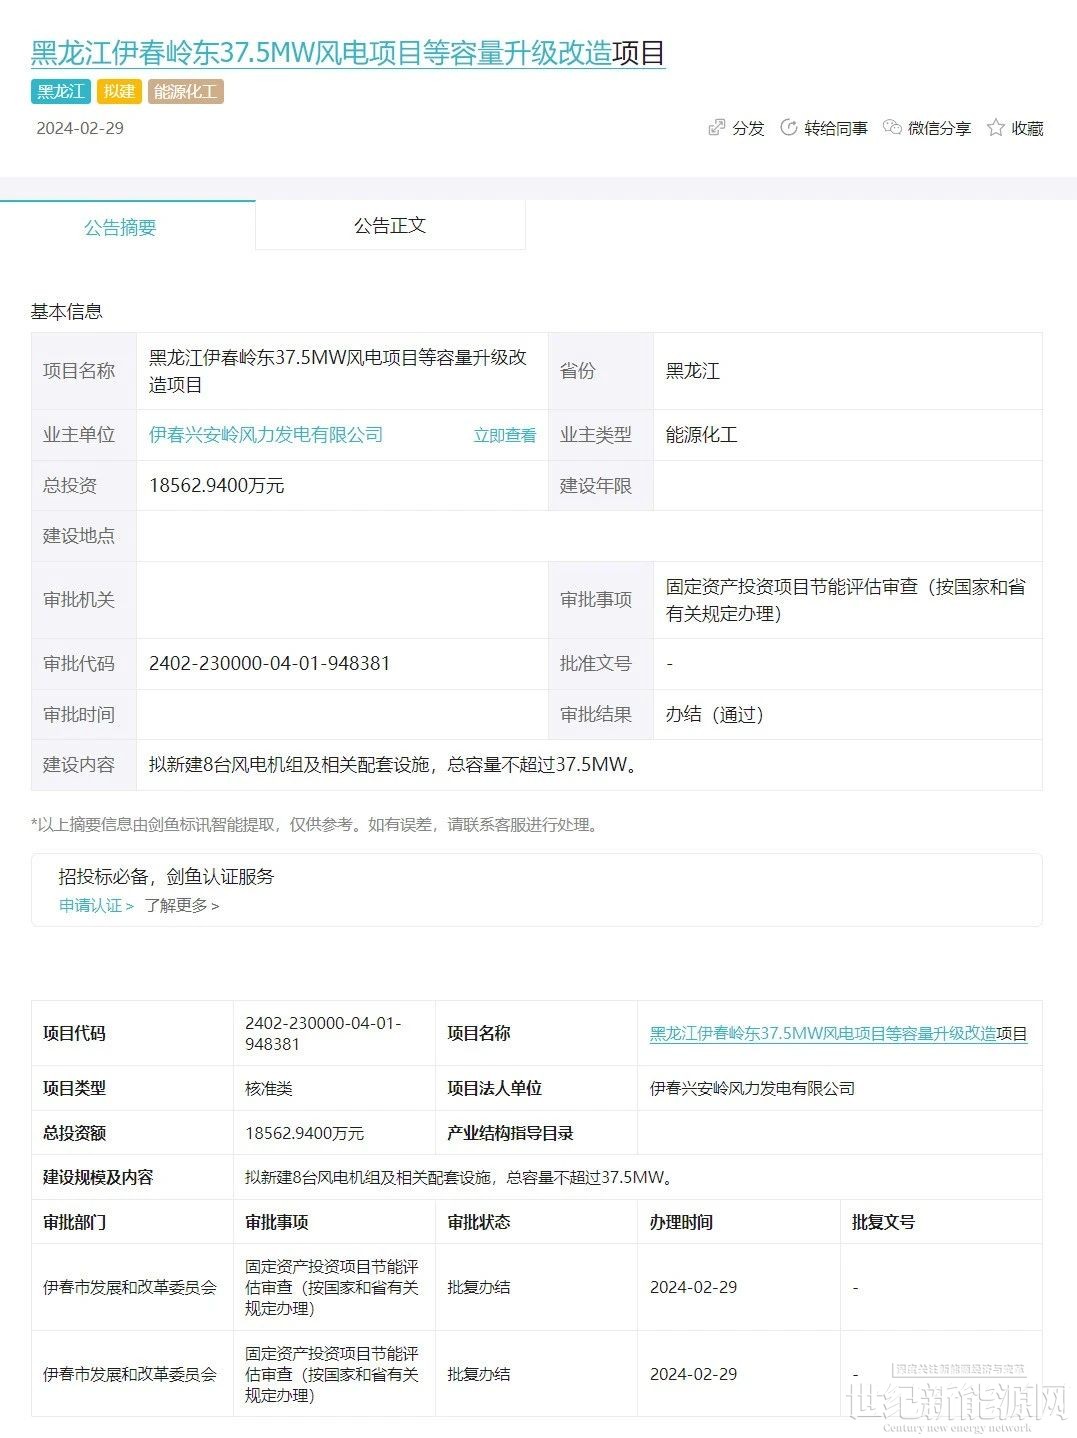
Task: Select 18562.9400万元 in 总投资 row
Action: pos(217,486)
